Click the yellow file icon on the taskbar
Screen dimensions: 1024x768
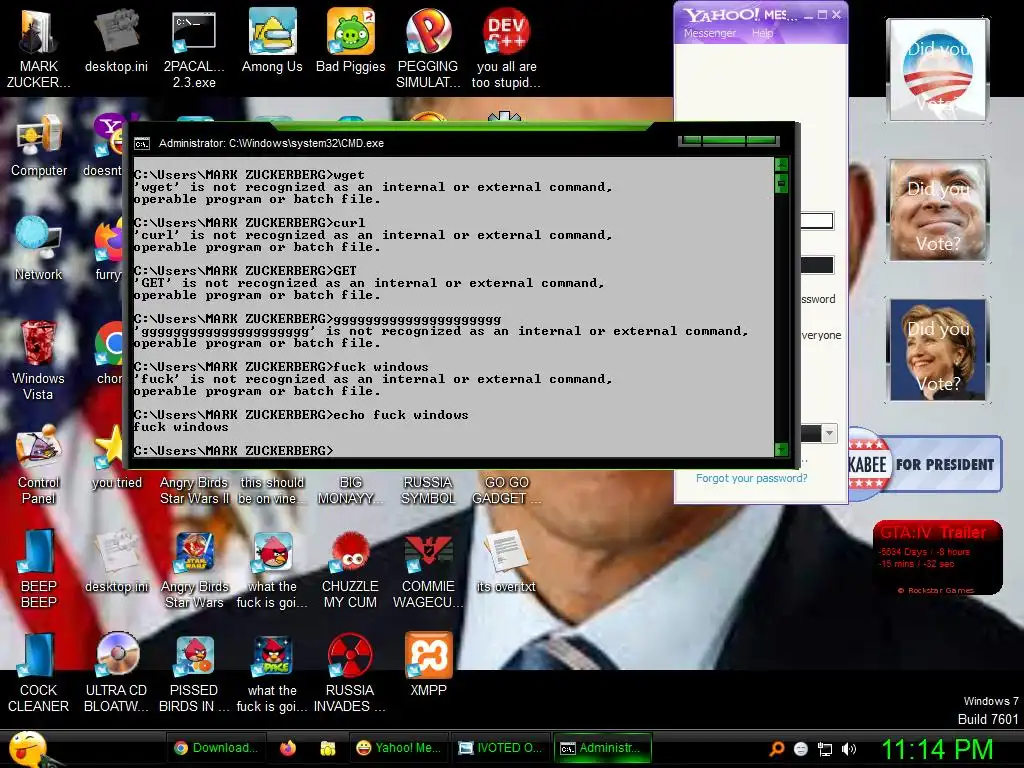(x=328, y=748)
